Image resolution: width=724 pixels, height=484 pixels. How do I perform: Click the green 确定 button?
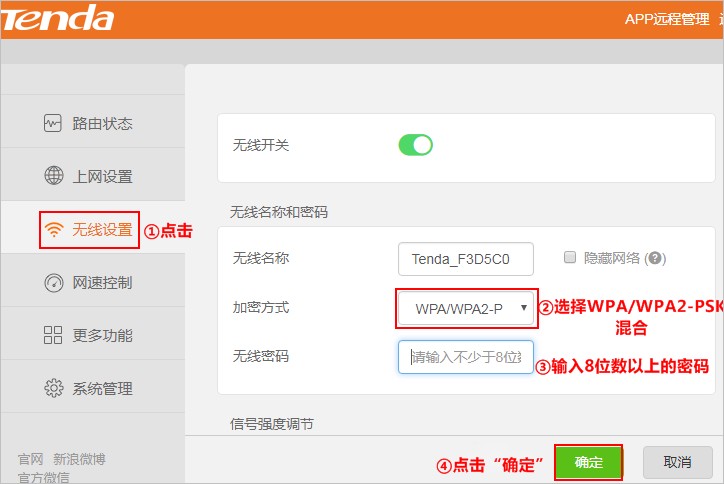tap(588, 462)
